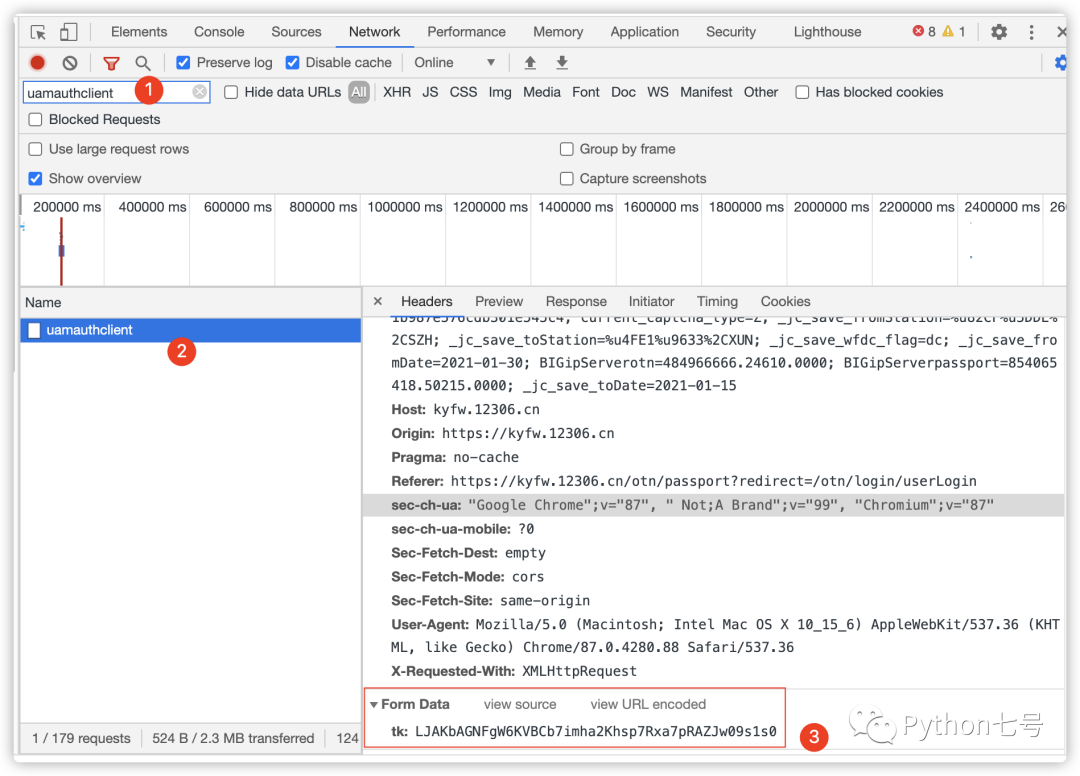This screenshot has height=776, width=1080.
Task: Click view URL encoded link
Action: coord(648,704)
